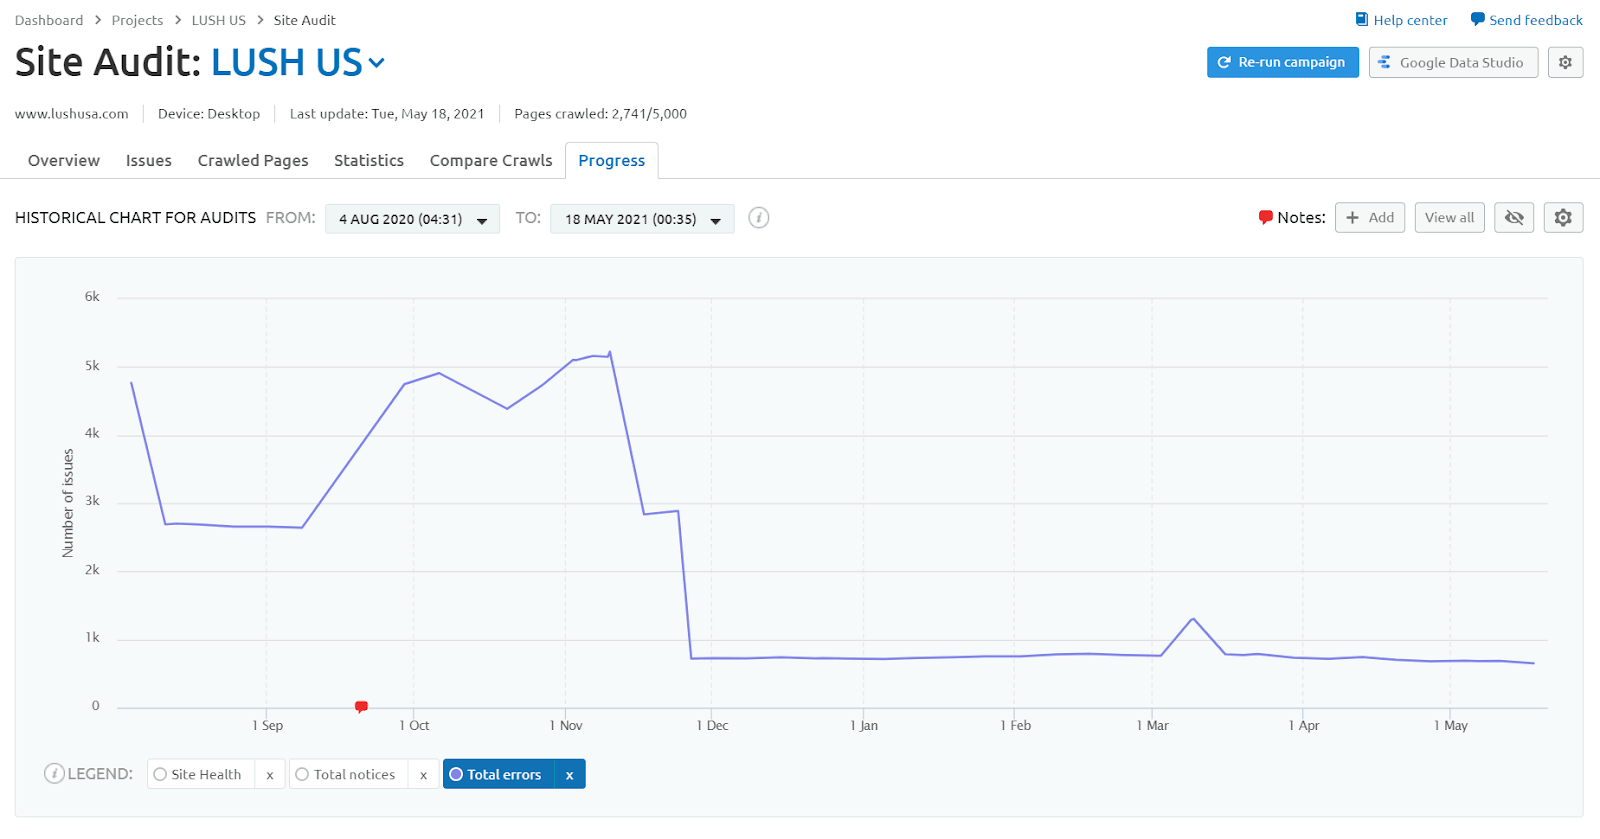Open chart settings gear beside notes
Screen dimensions: 1600x839
(x=1563, y=217)
